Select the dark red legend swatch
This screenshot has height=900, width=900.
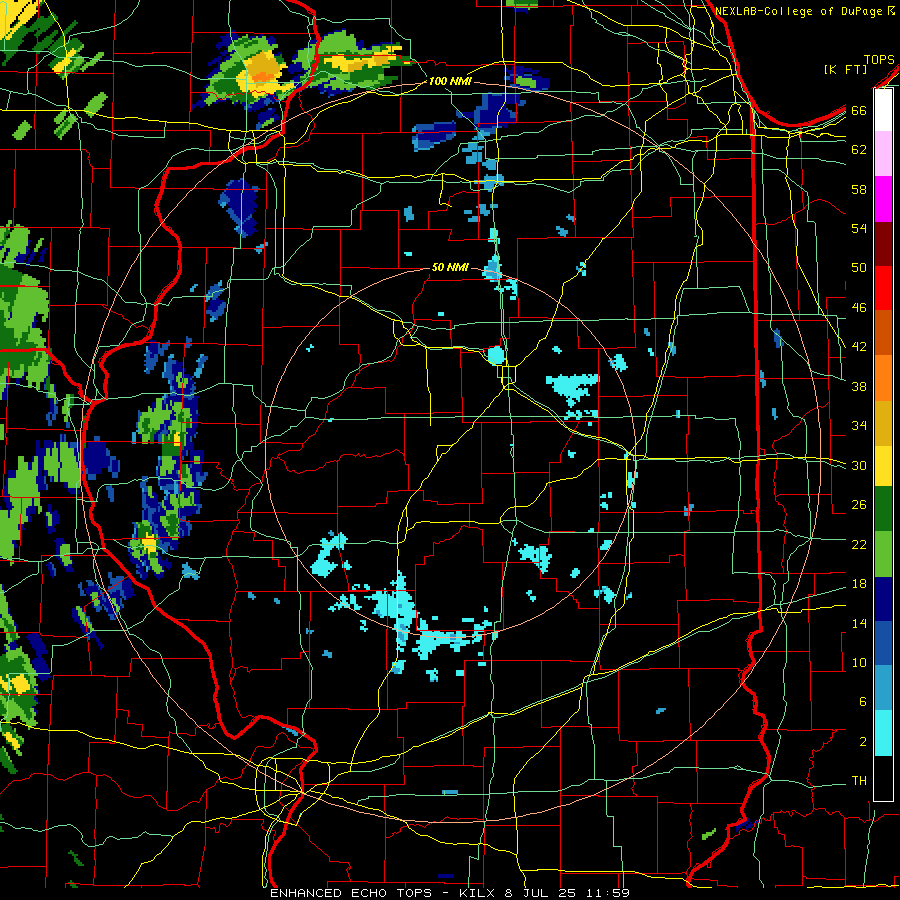click(883, 243)
